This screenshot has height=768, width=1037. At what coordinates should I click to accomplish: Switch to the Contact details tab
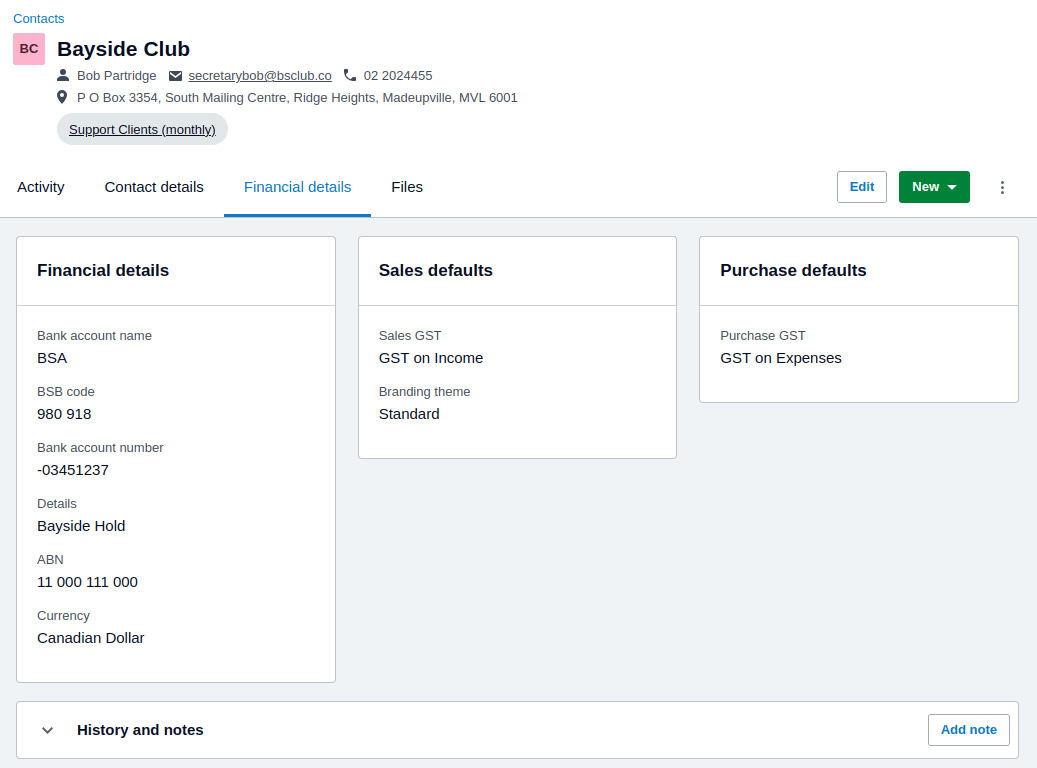coord(154,187)
